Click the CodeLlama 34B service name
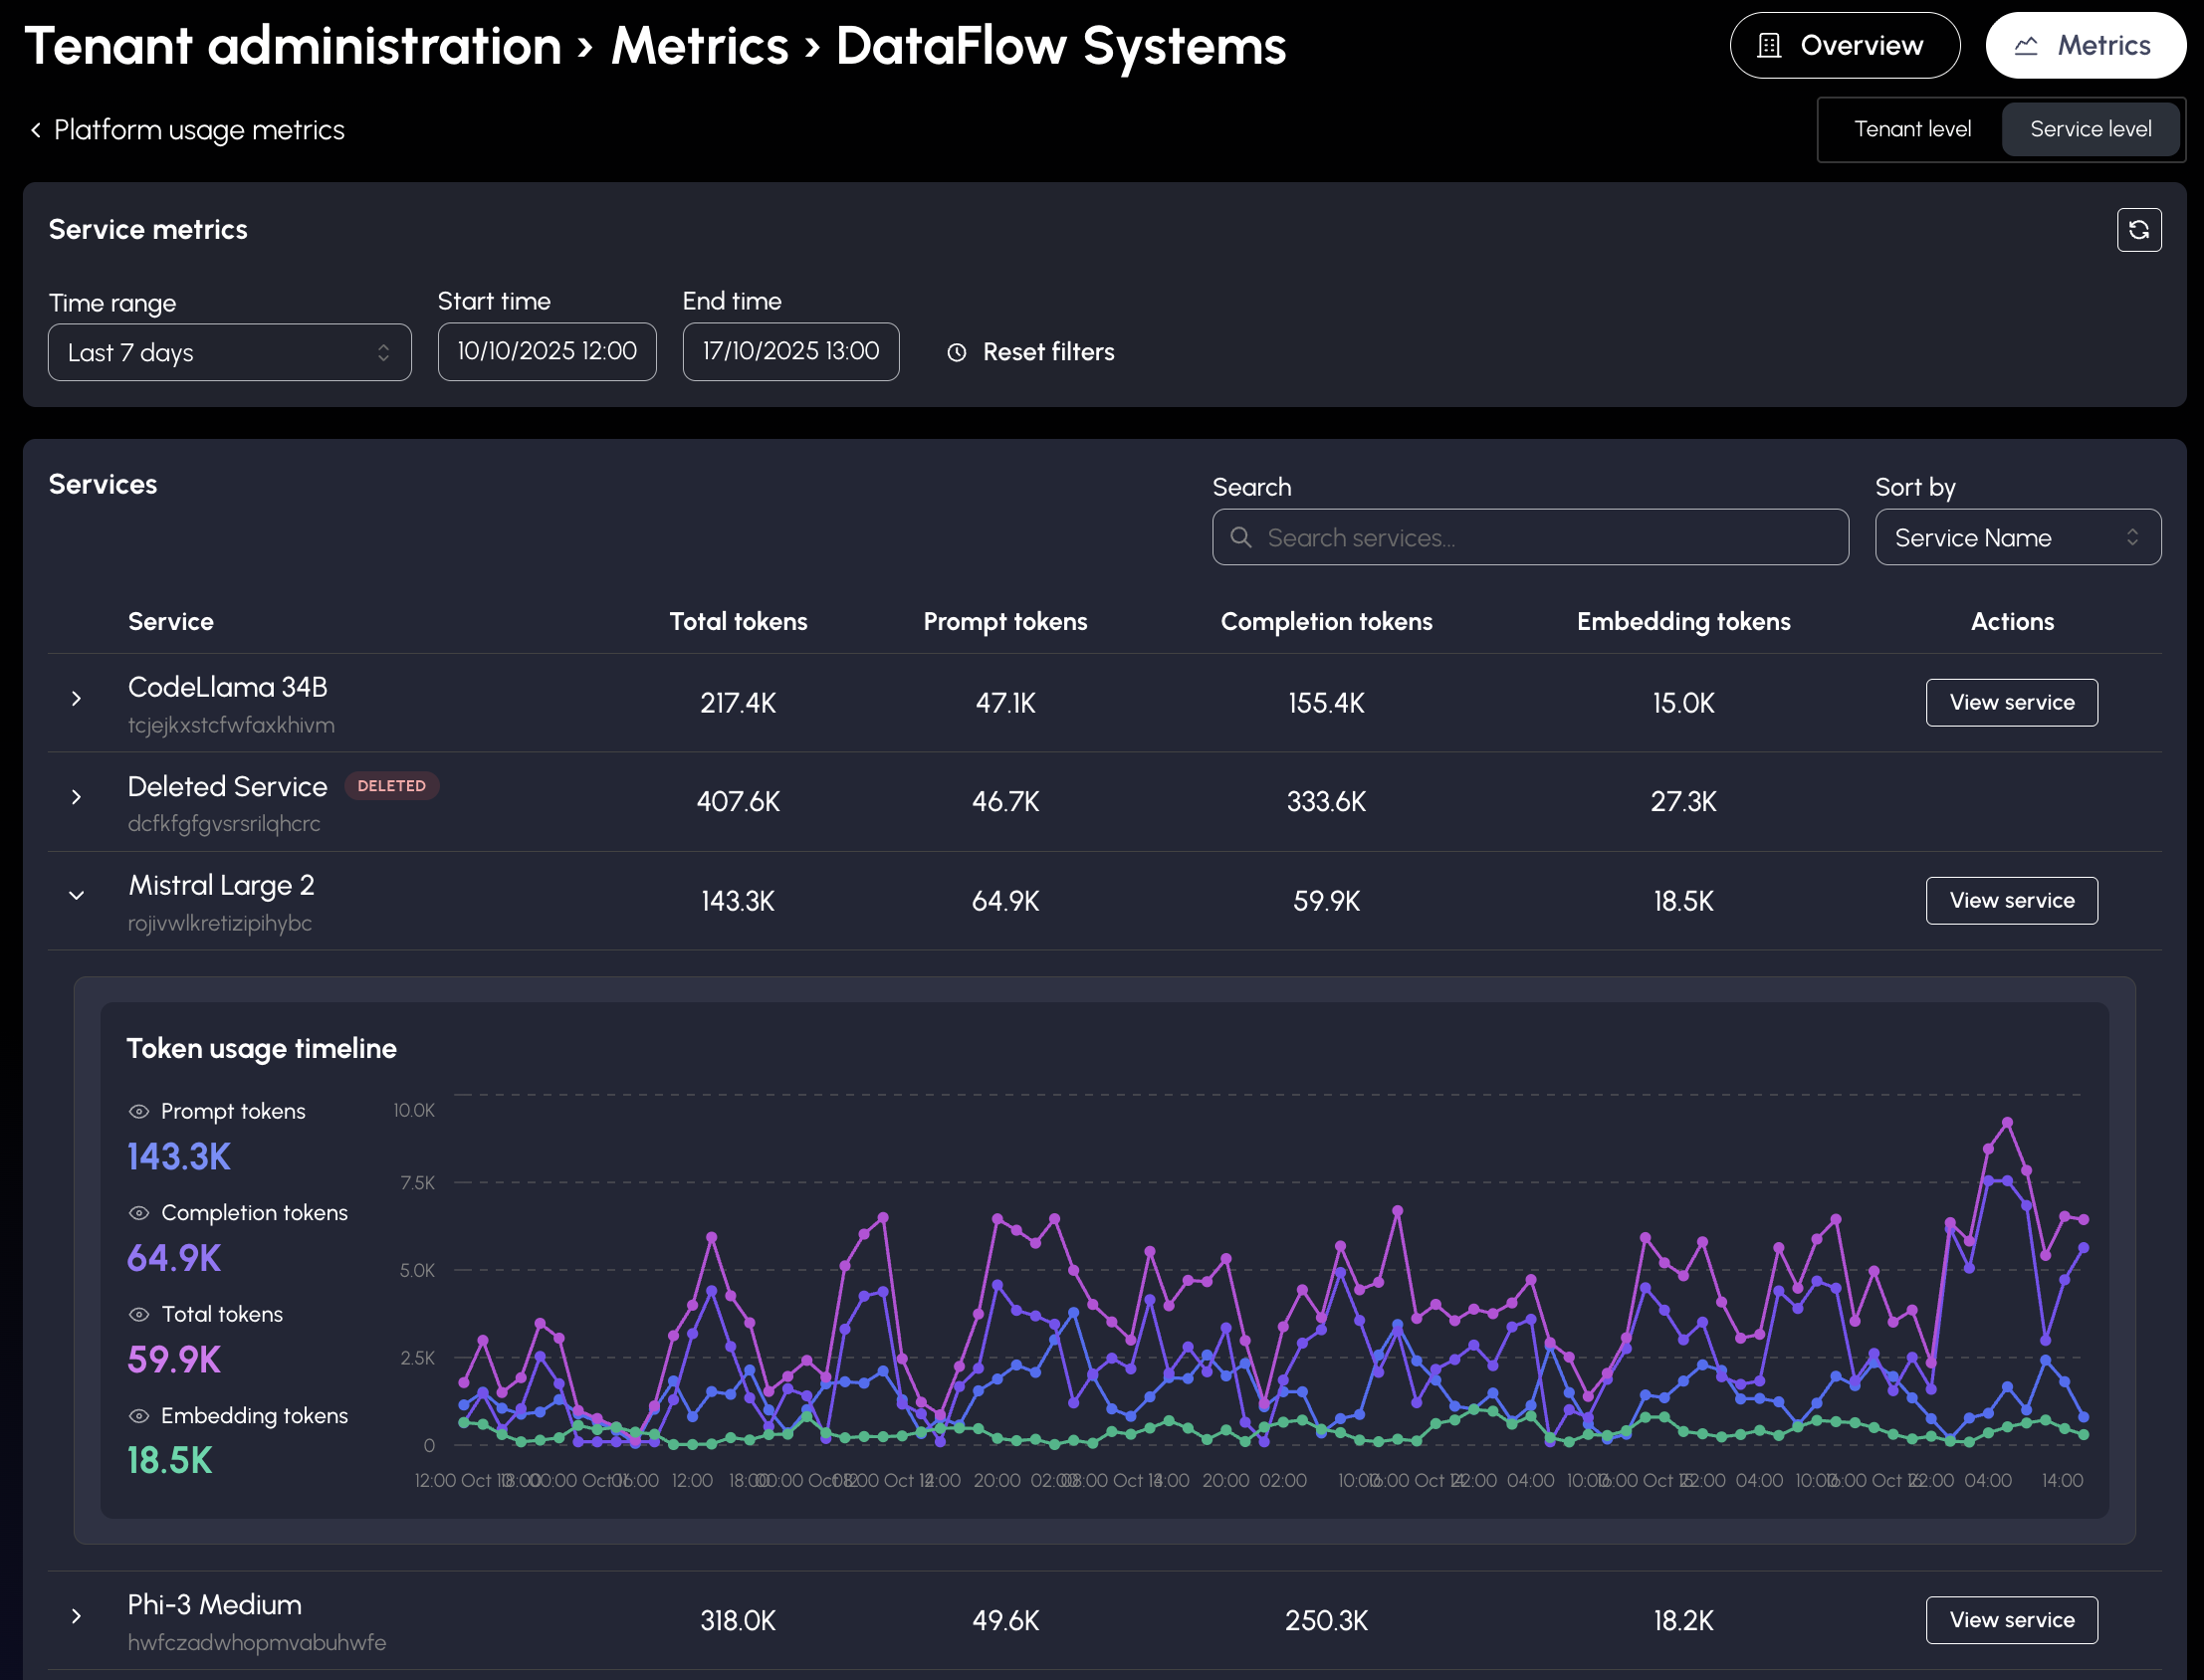The image size is (2204, 1680). tap(228, 687)
